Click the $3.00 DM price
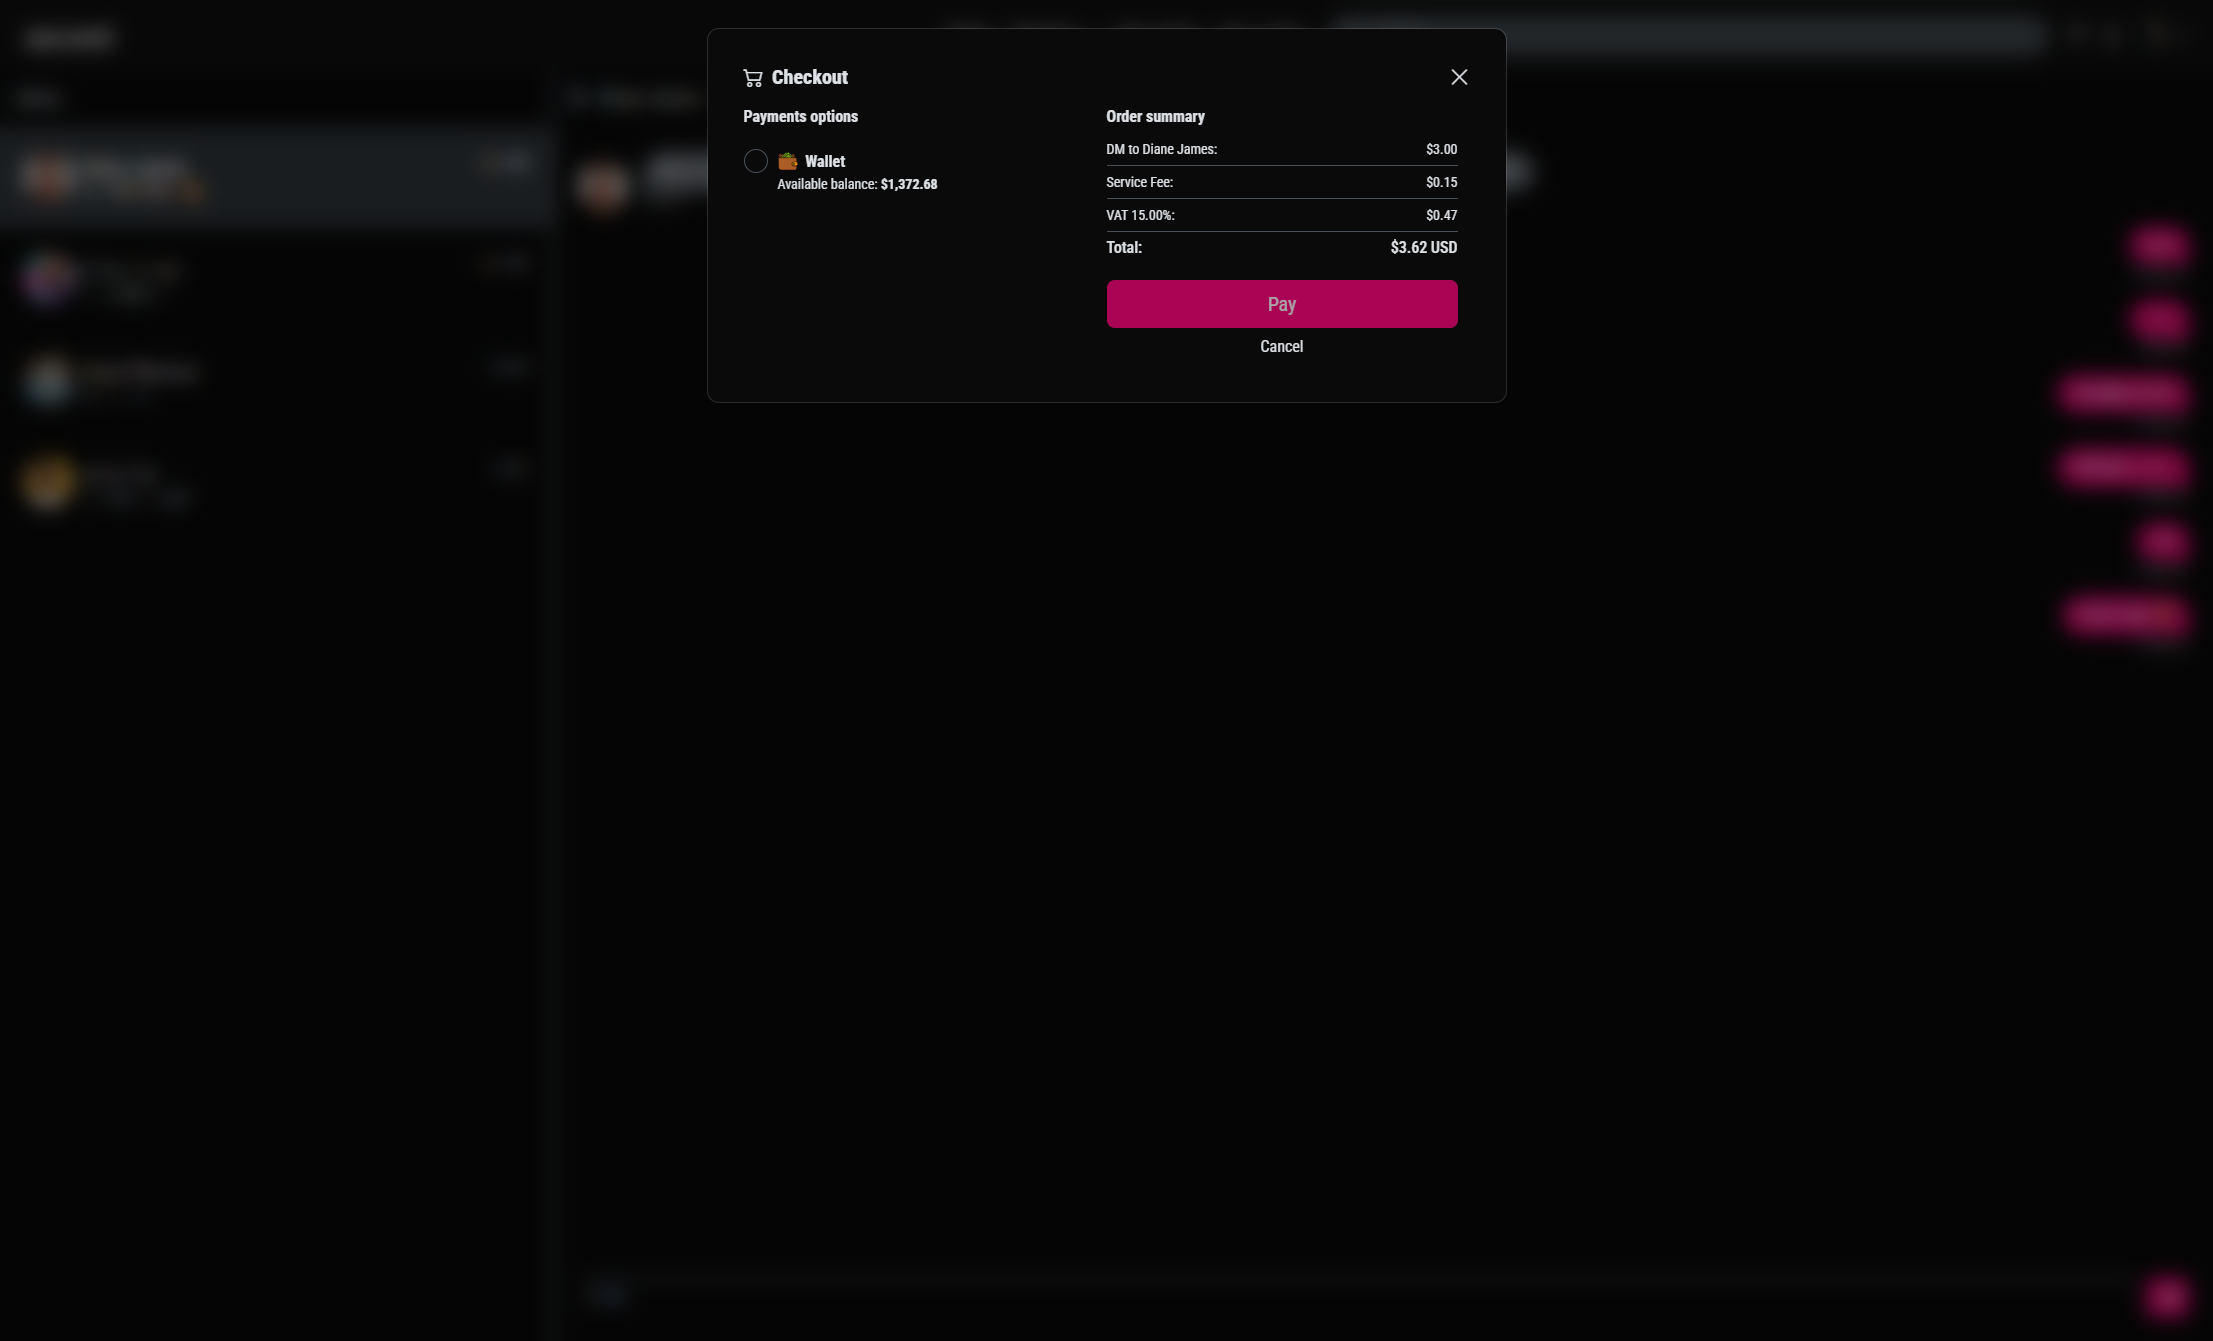2213x1341 pixels. (x=1441, y=149)
